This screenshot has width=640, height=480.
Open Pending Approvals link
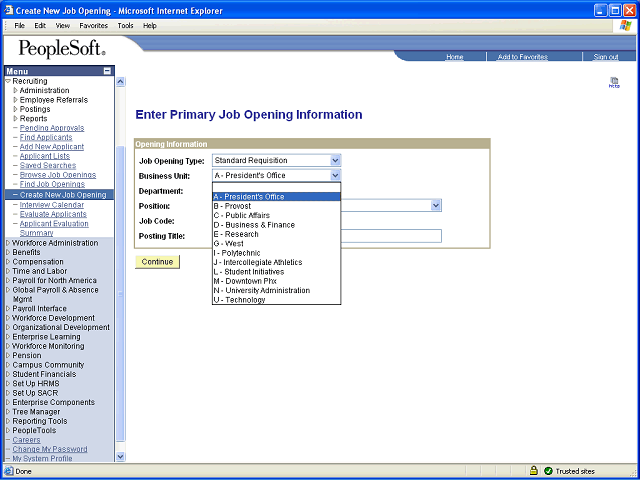pyautogui.click(x=52, y=128)
